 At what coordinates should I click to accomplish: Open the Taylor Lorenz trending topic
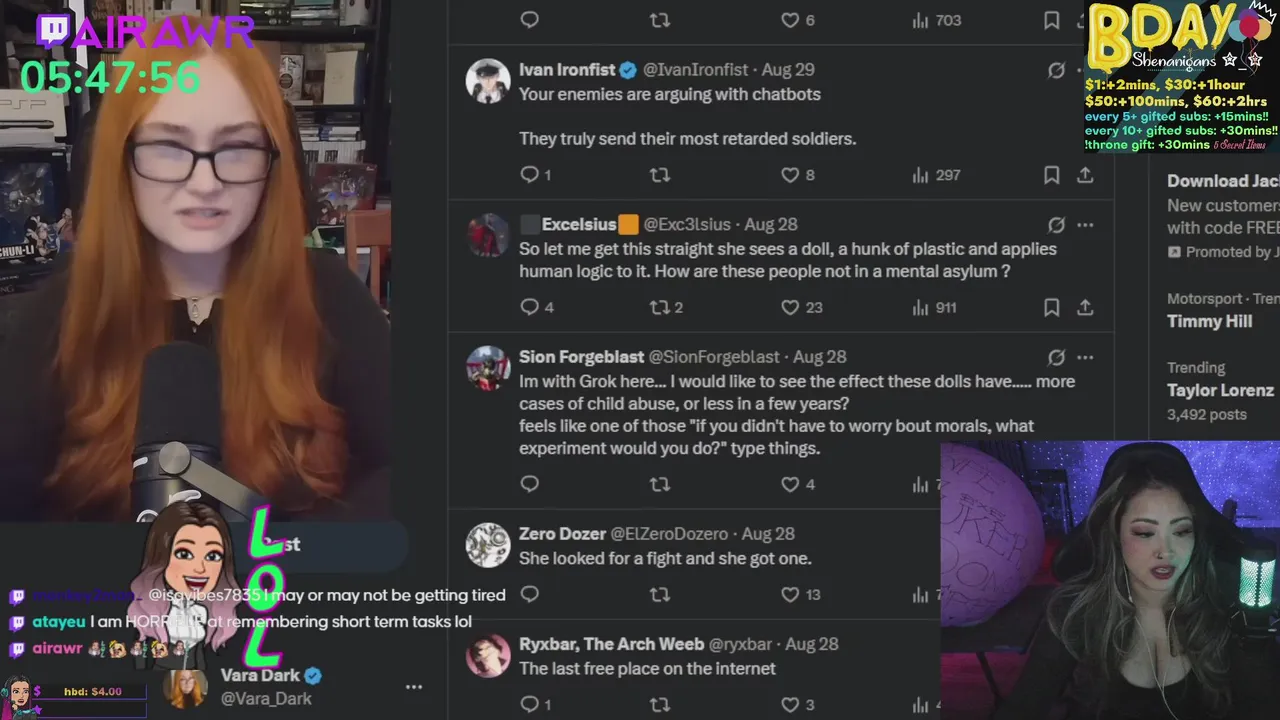click(1220, 390)
